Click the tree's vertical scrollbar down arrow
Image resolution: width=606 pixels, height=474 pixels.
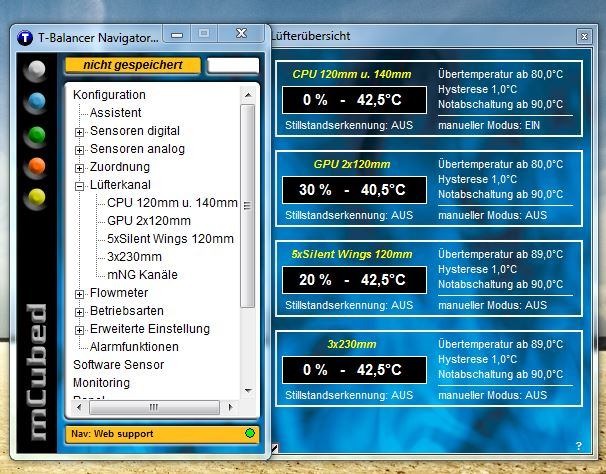pos(248,390)
